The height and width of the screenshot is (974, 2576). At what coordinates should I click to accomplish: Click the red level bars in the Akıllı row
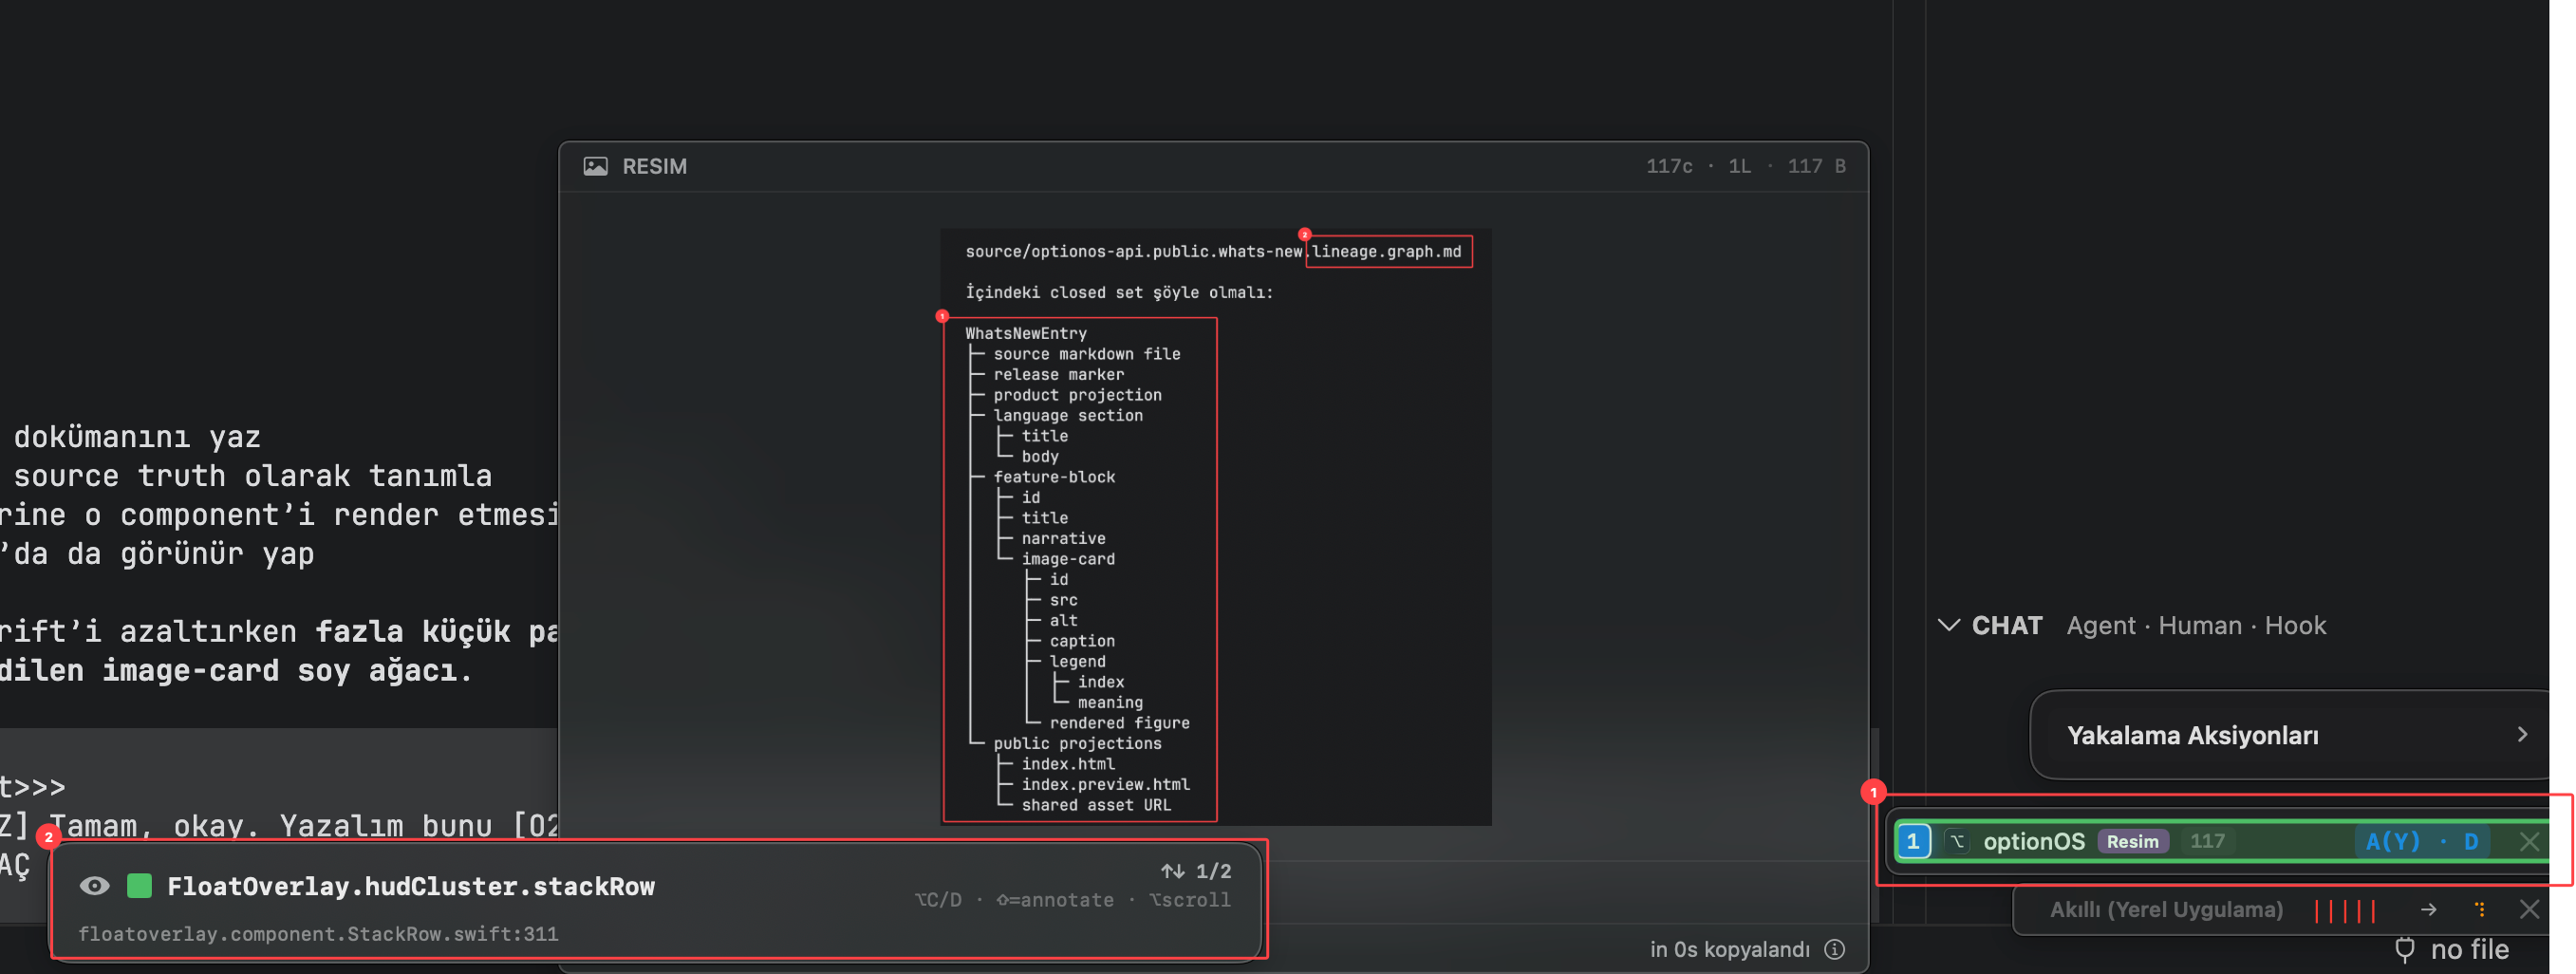(2344, 910)
